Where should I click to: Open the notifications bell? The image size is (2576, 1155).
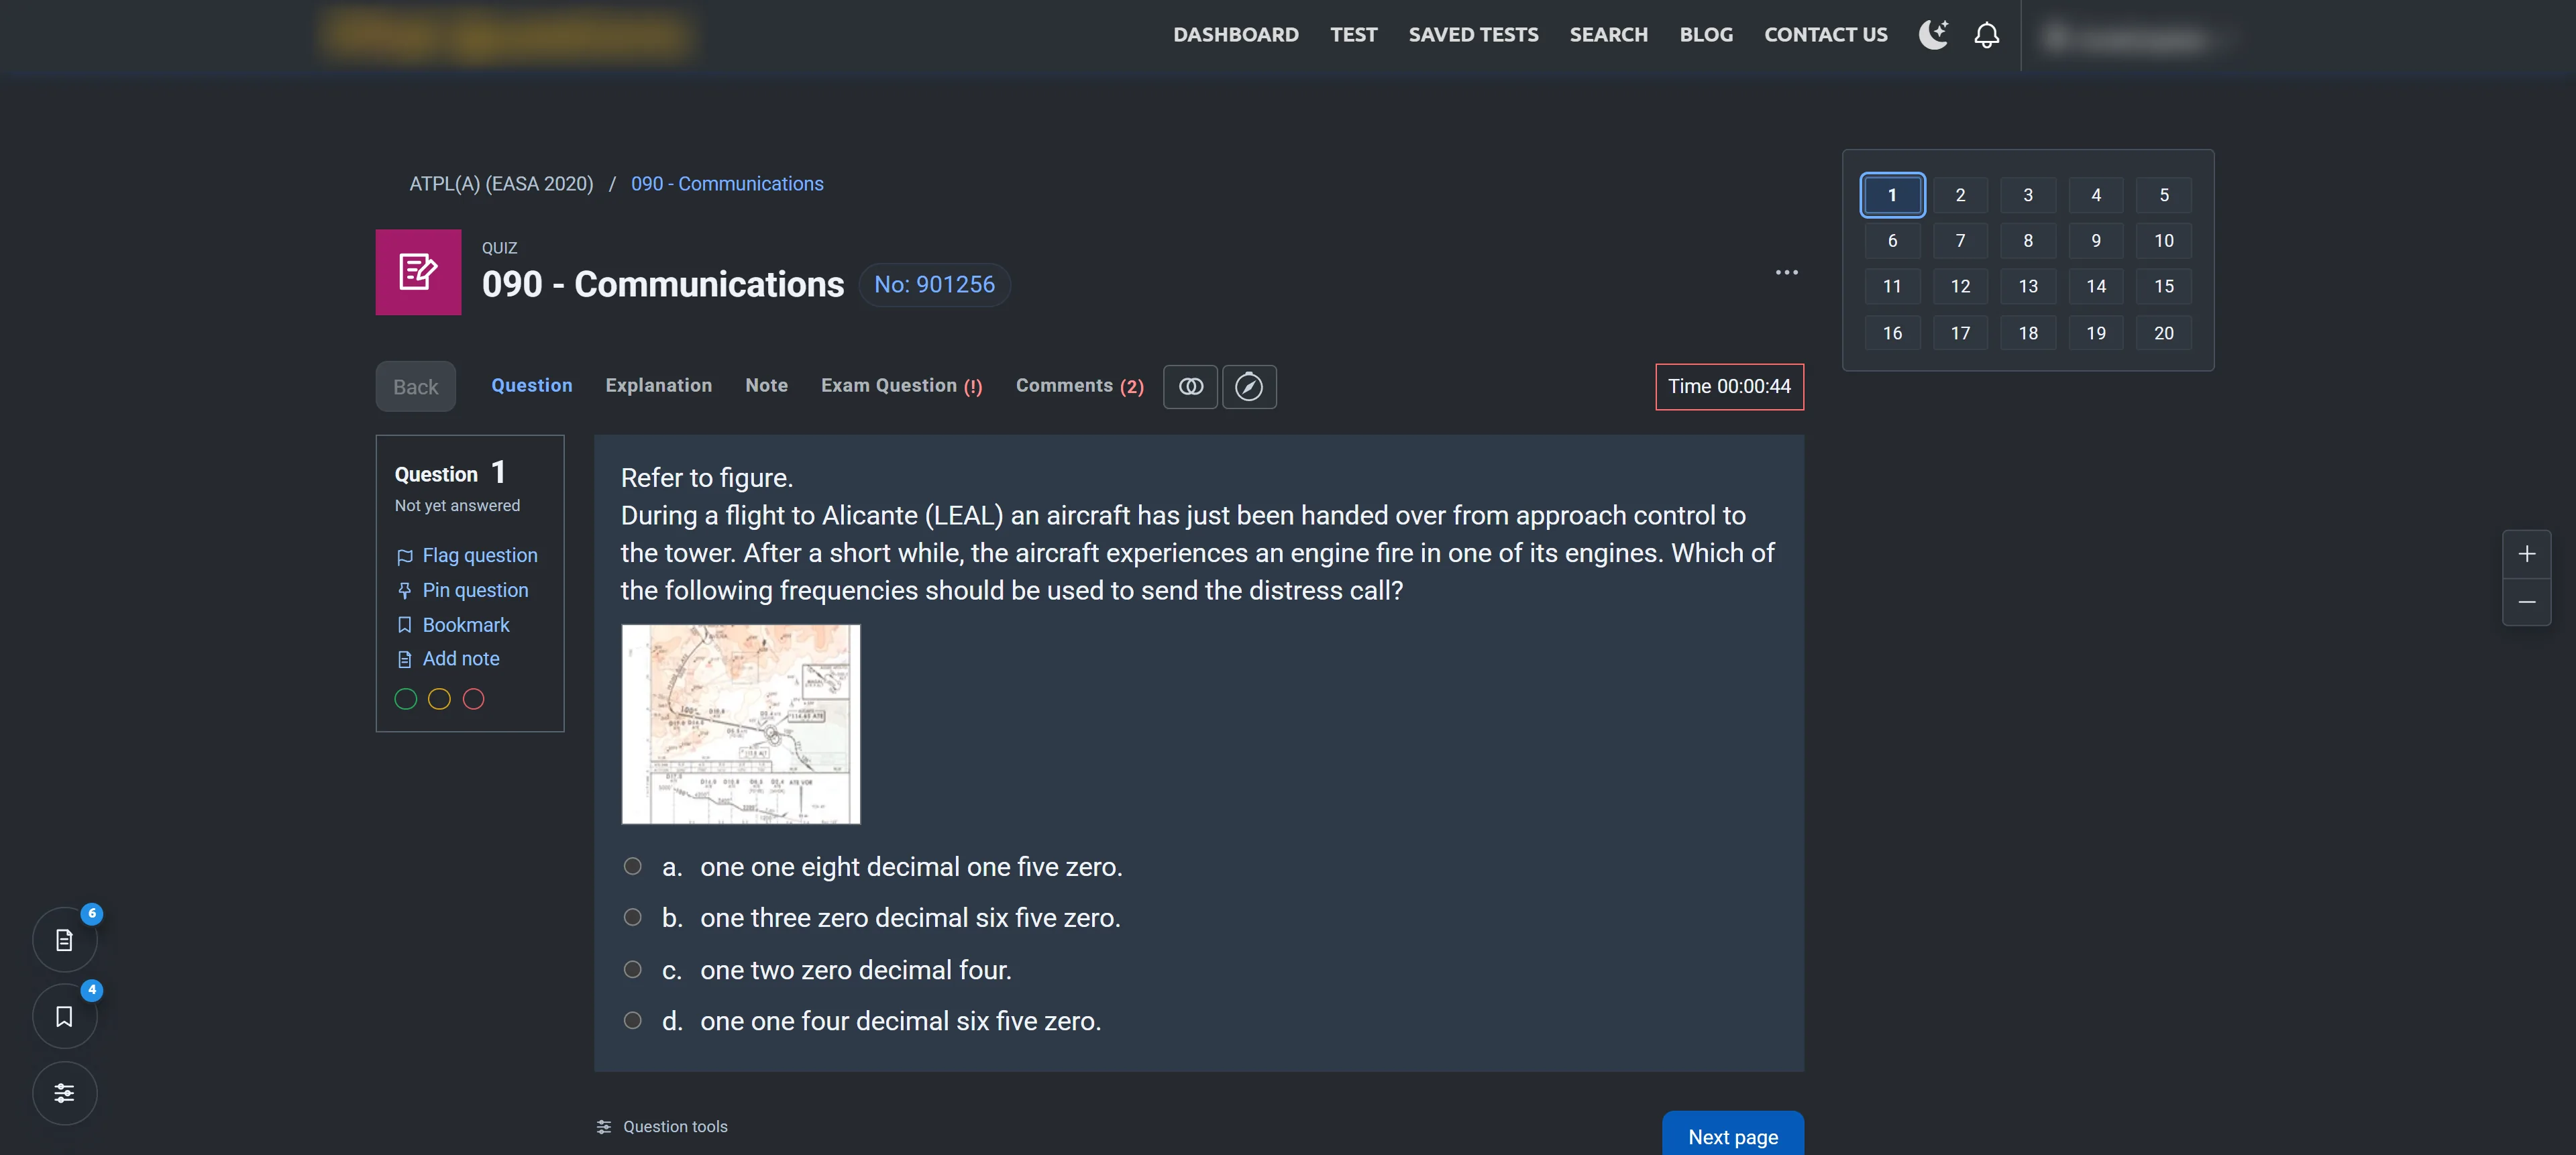1986,35
